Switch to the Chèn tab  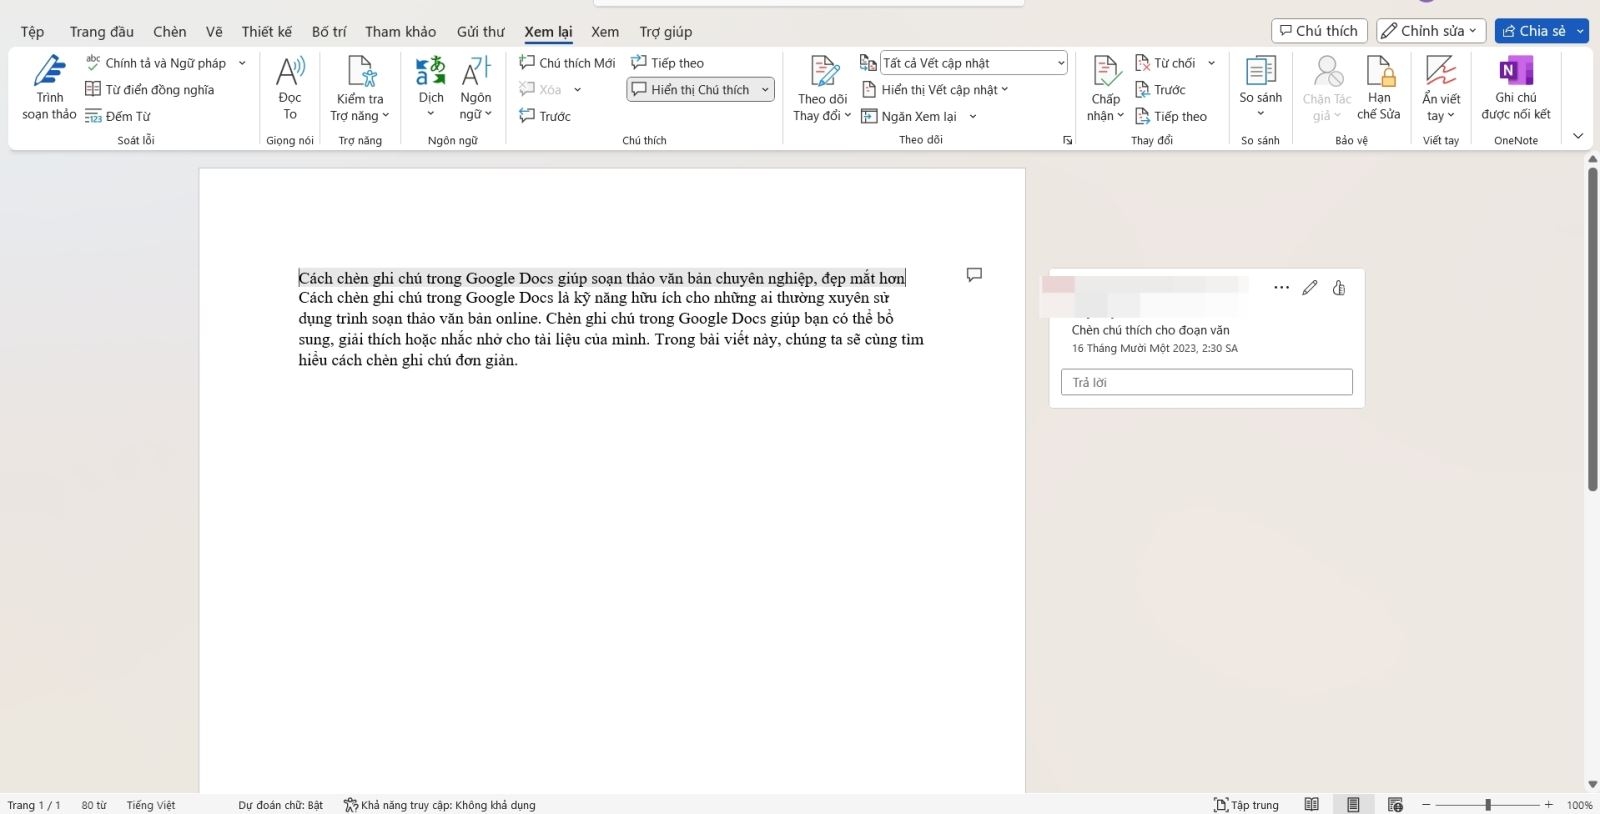pos(169,32)
